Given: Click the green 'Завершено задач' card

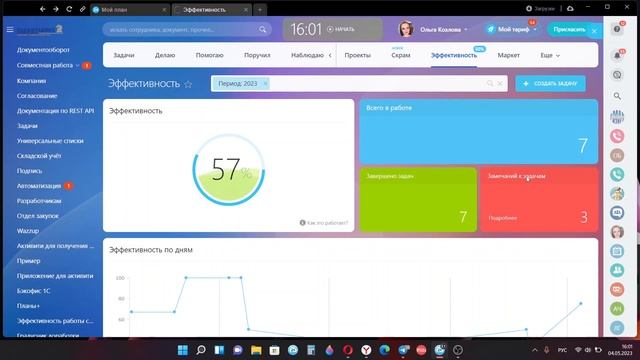Looking at the screenshot, I should (x=418, y=200).
